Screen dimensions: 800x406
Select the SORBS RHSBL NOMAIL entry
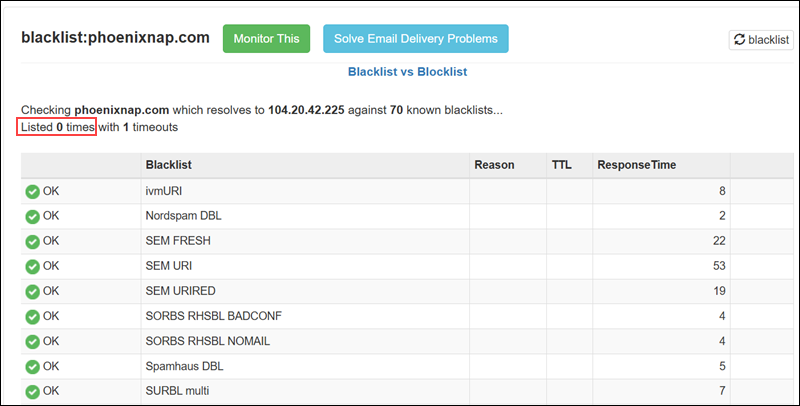click(208, 341)
